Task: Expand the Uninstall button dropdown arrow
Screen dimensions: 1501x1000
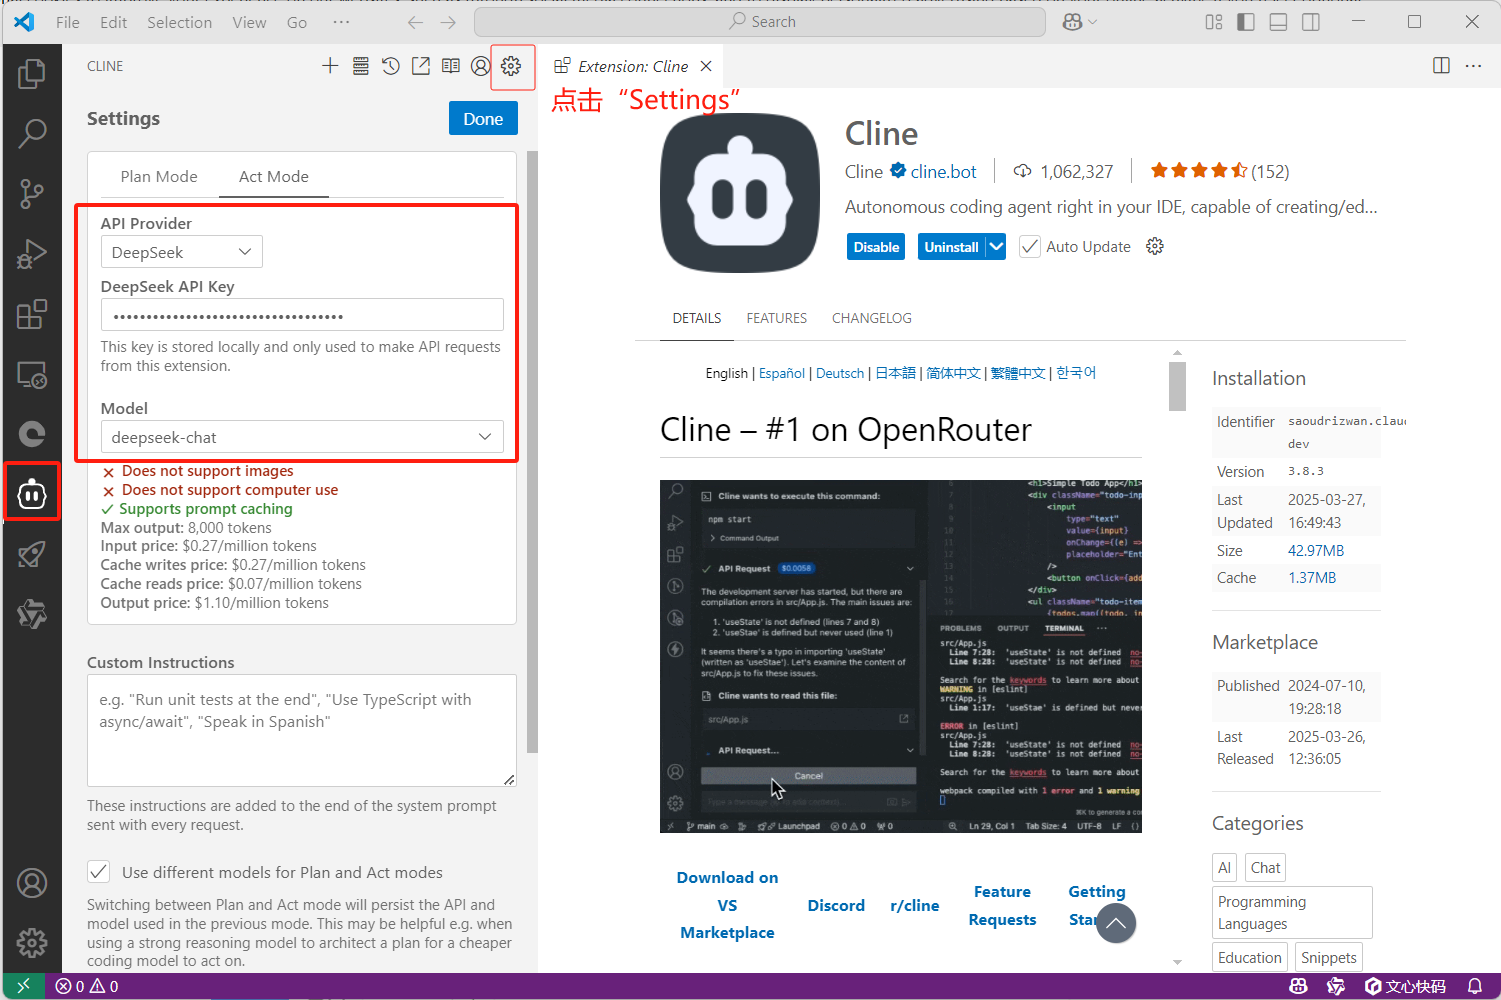Action: 996,247
